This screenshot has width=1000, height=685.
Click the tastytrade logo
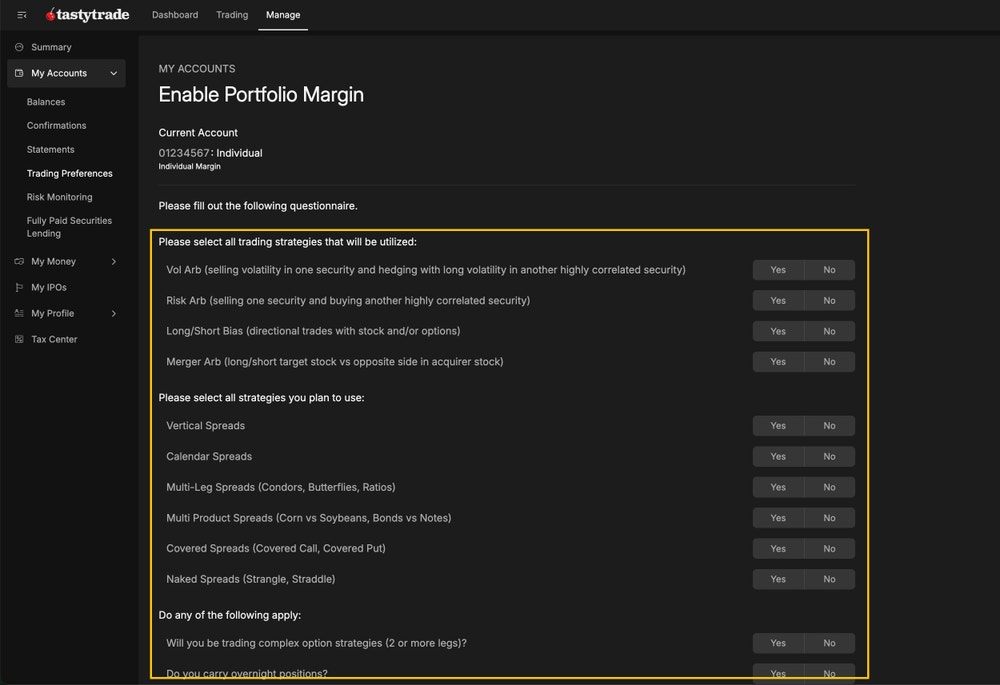[x=87, y=15]
